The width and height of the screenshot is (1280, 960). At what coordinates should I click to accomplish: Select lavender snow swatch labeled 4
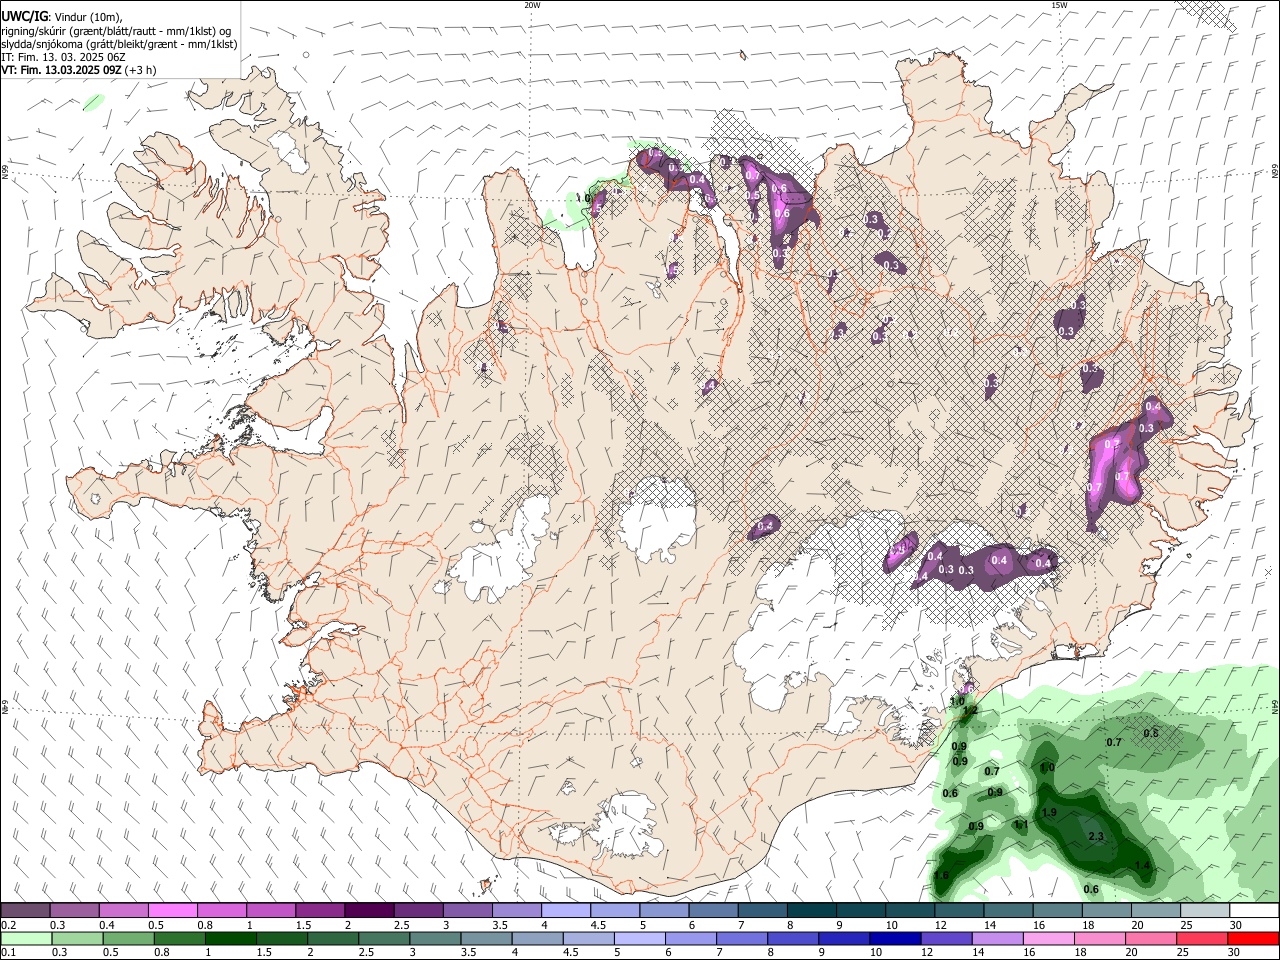[566, 911]
